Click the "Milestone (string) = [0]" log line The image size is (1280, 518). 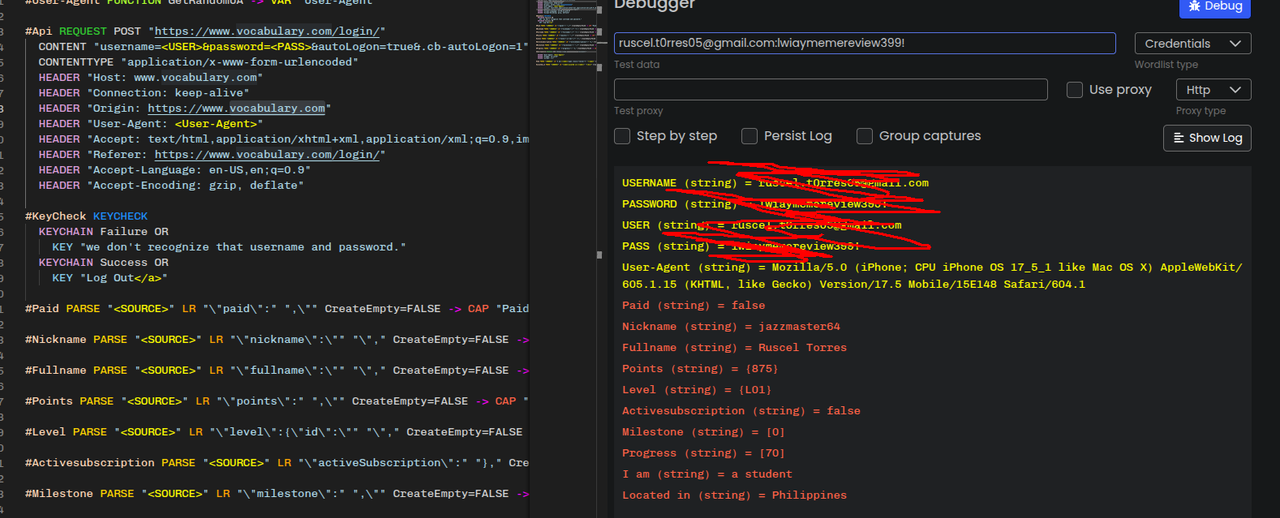[703, 432]
